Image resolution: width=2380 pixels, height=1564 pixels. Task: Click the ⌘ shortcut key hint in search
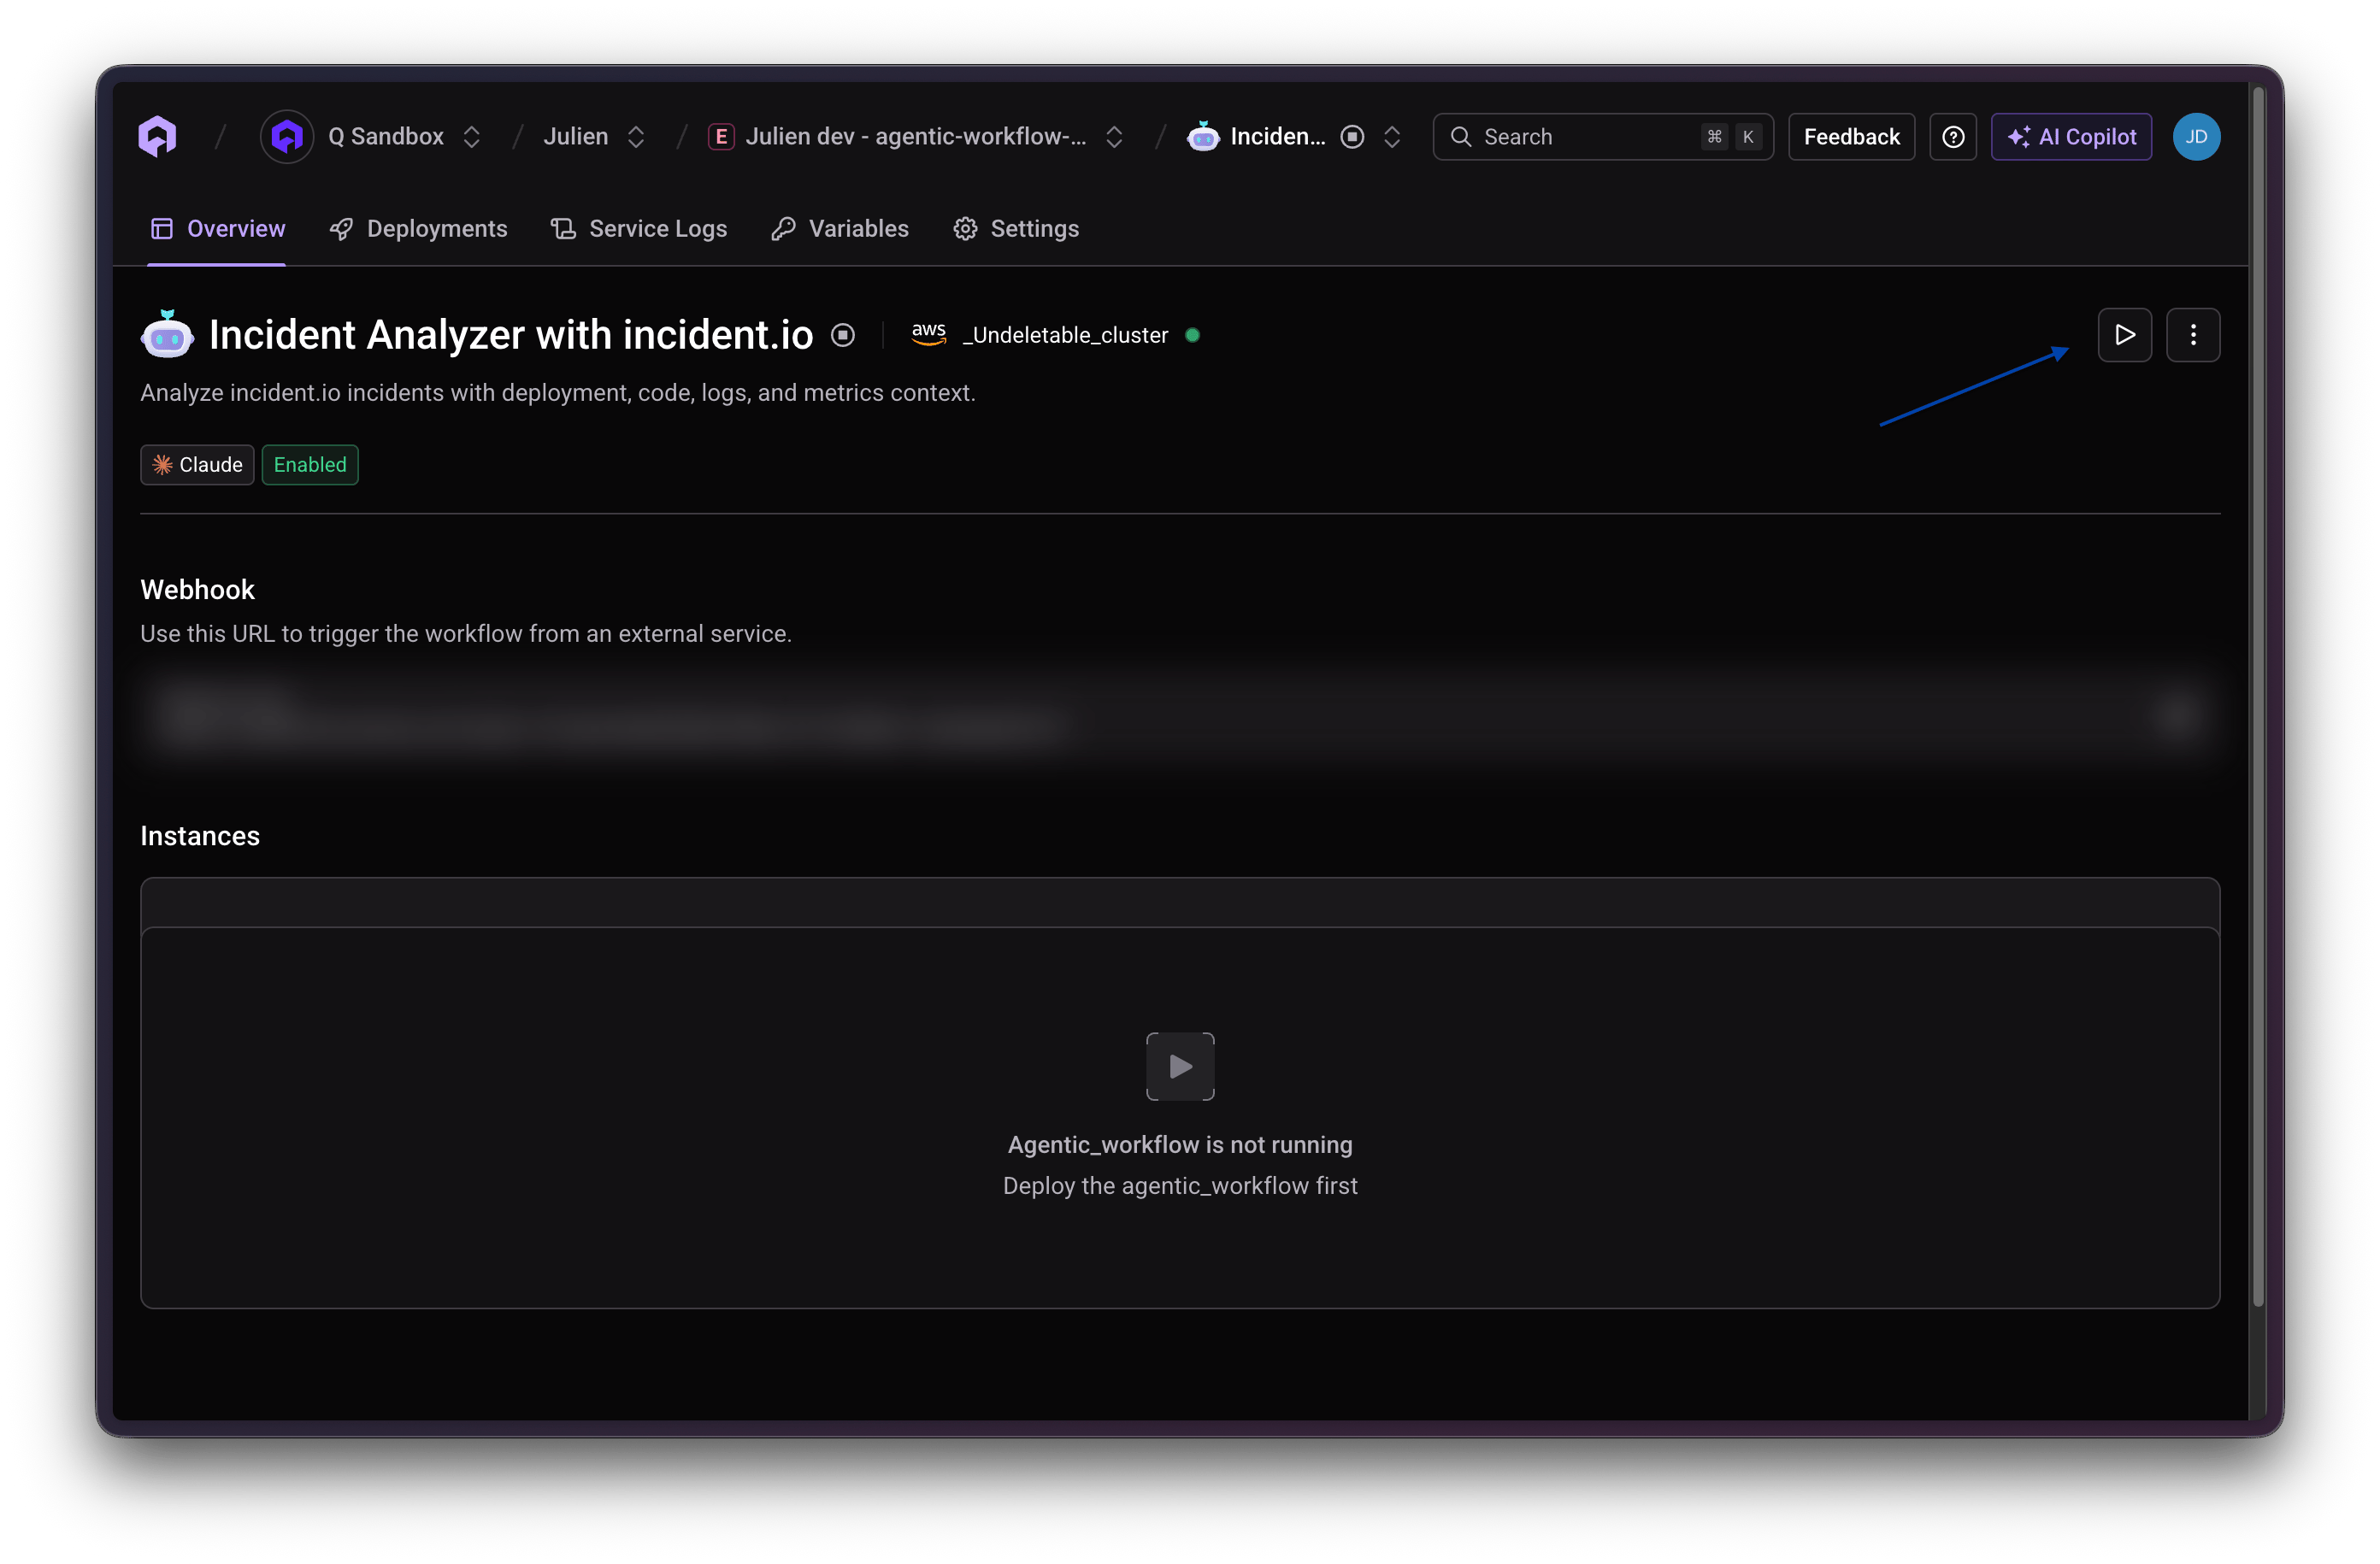(1714, 137)
